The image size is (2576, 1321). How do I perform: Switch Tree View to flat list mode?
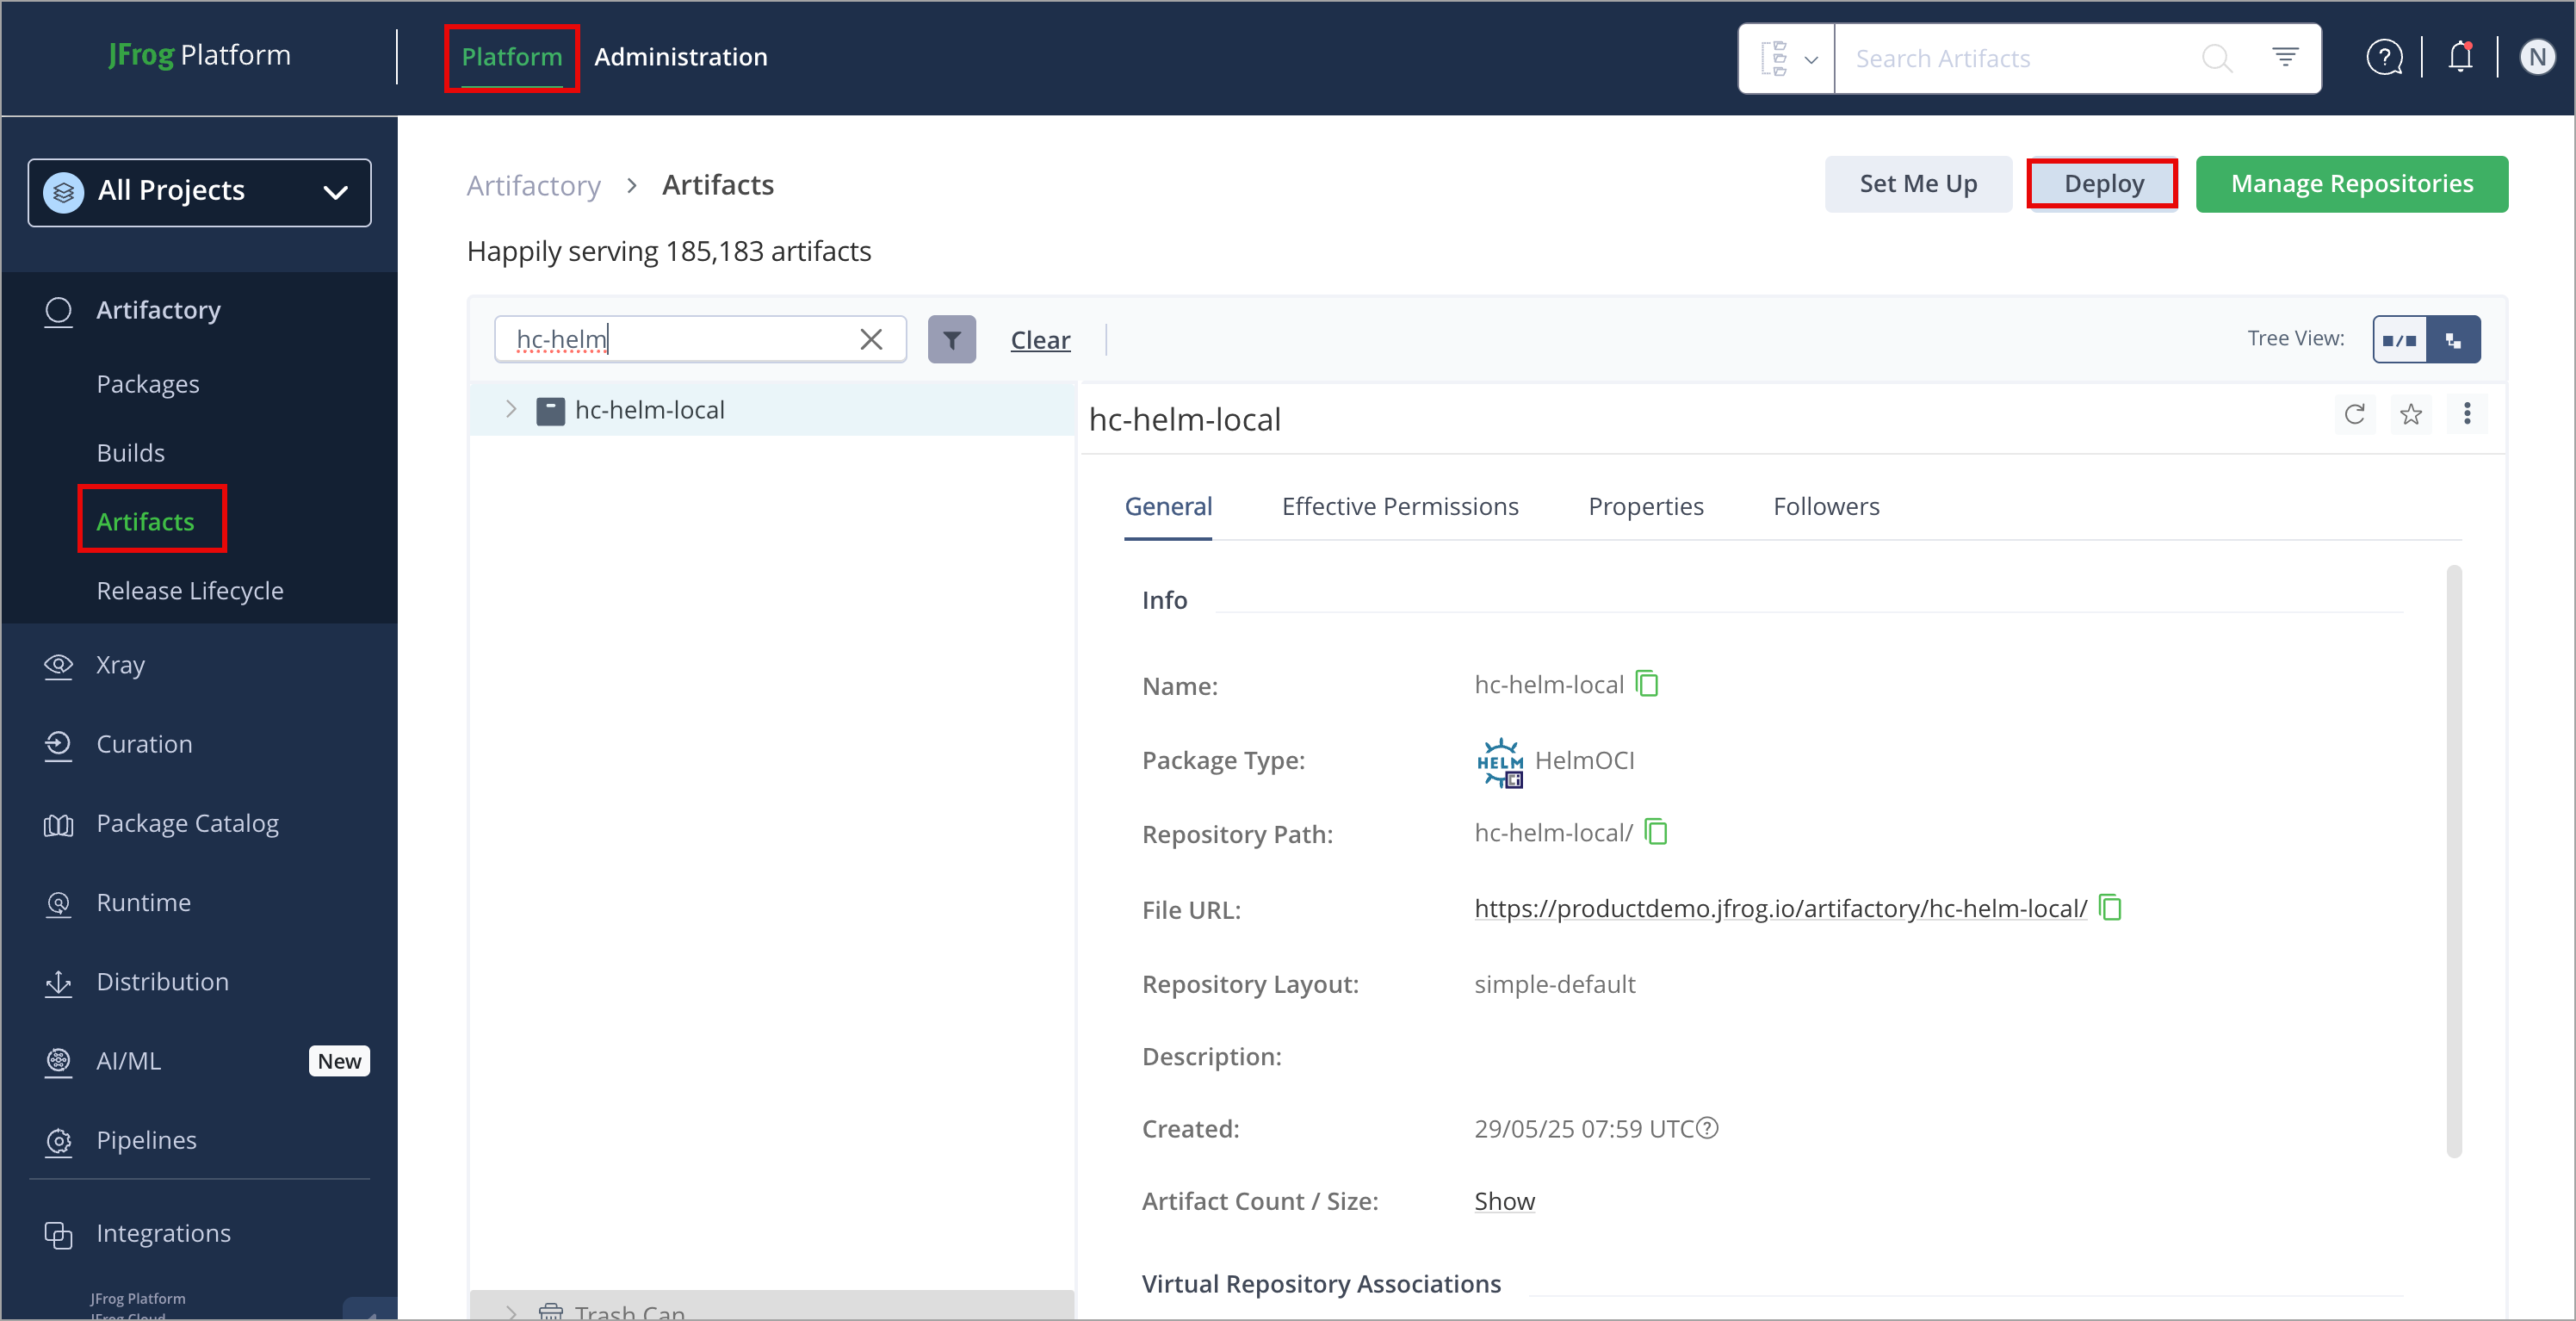pyautogui.click(x=2401, y=339)
